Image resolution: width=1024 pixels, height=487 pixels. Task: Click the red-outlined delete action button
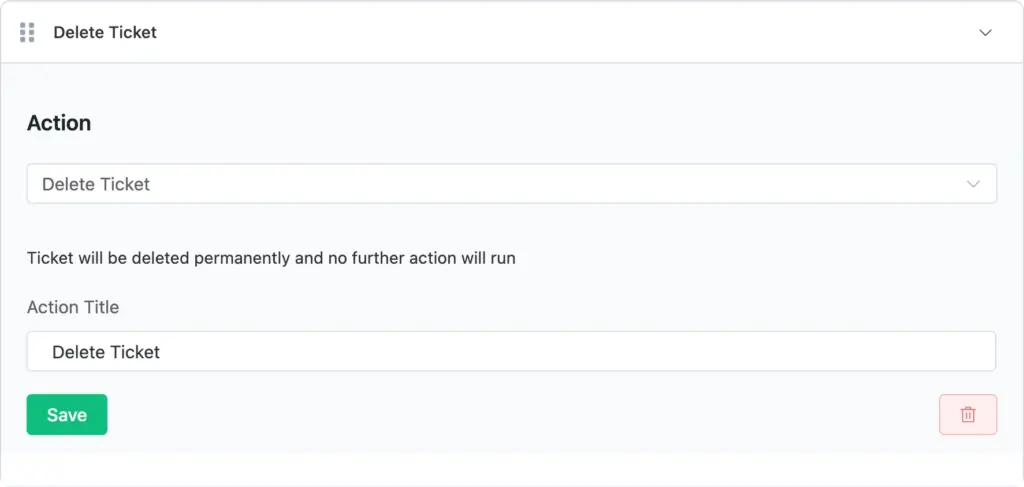coord(968,415)
